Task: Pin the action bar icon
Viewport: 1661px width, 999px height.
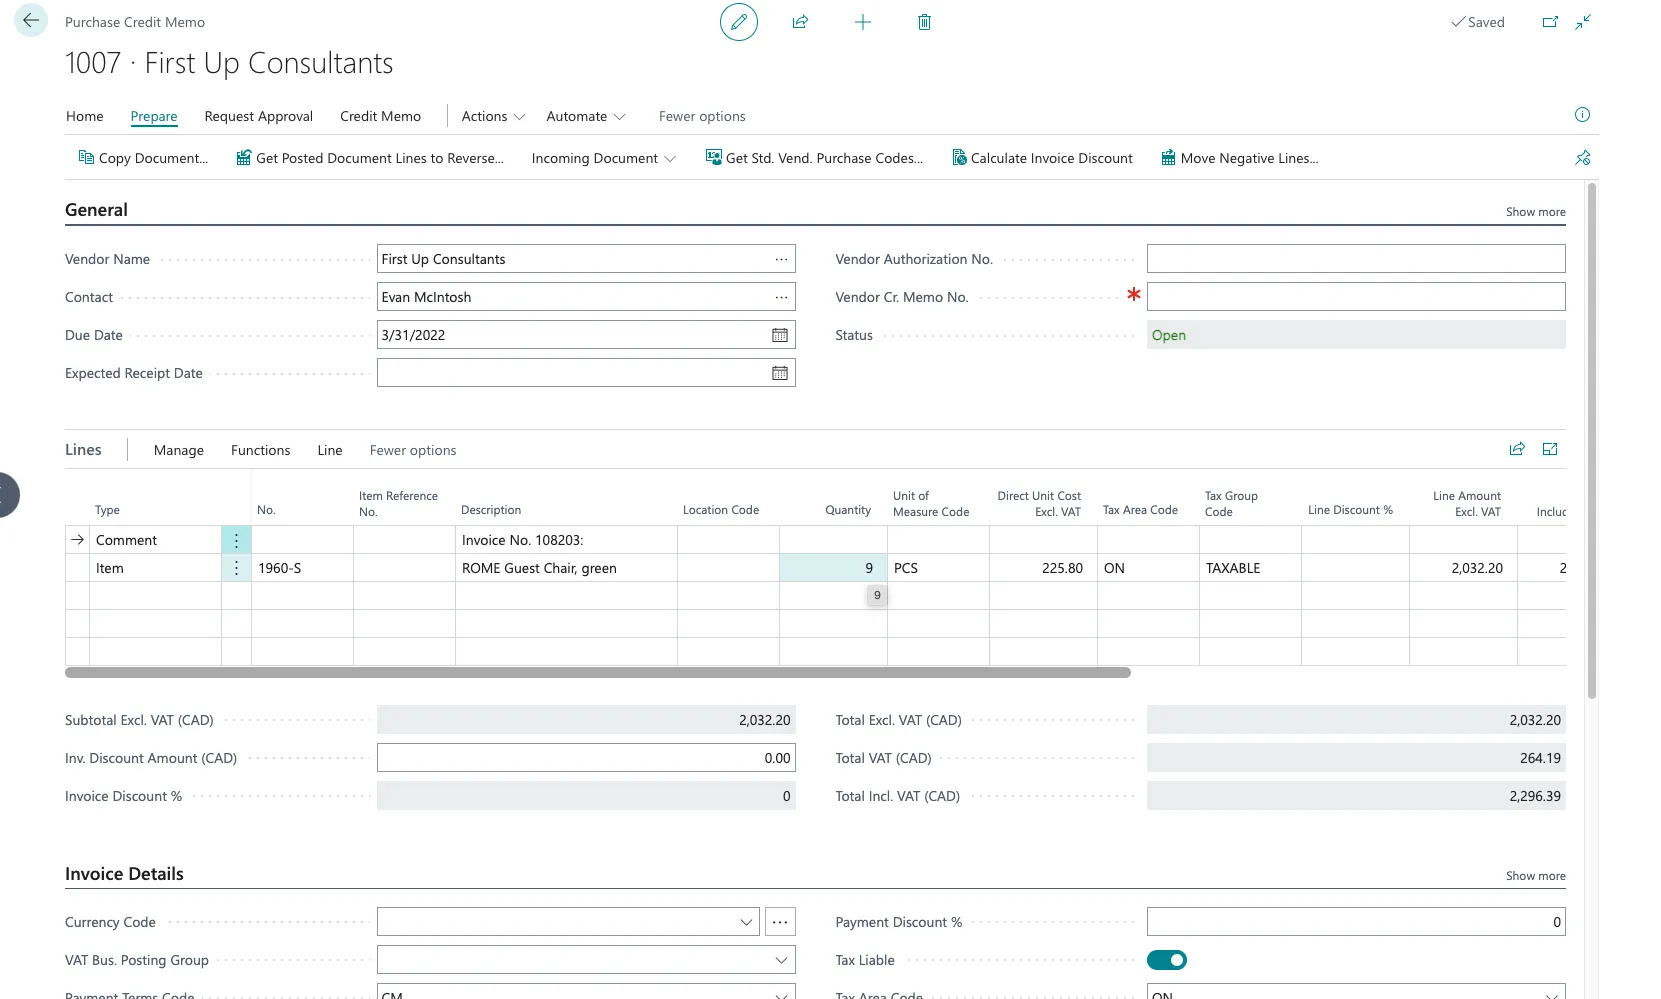Action: [1582, 158]
